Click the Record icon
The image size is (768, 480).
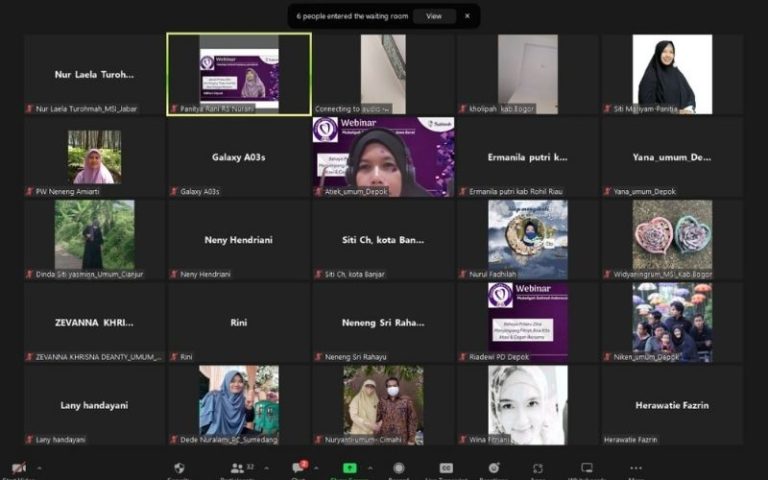[398, 468]
